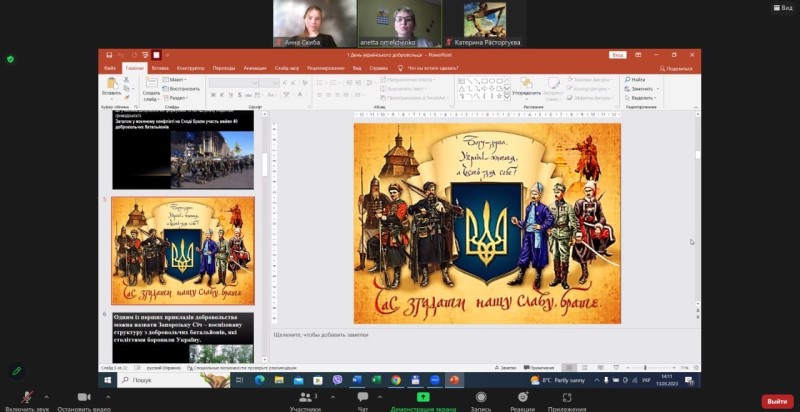The image size is (800, 412).
Task: Open the Раздел section dropdown
Action: click(x=176, y=98)
